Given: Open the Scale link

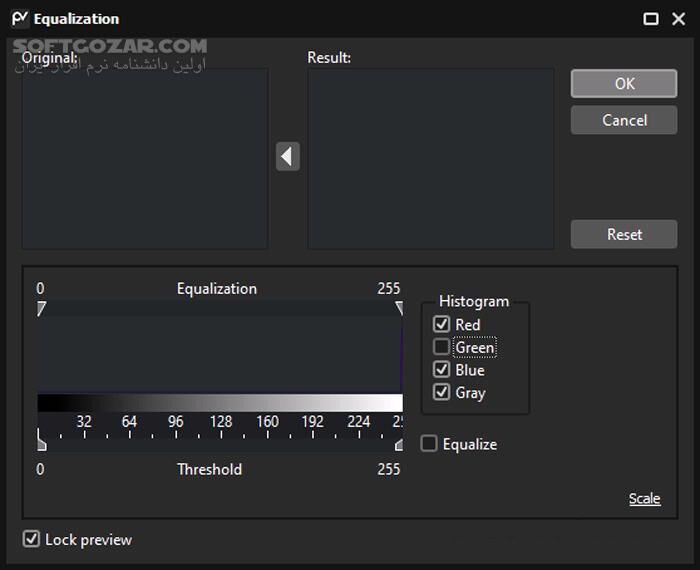Looking at the screenshot, I should click(x=644, y=499).
